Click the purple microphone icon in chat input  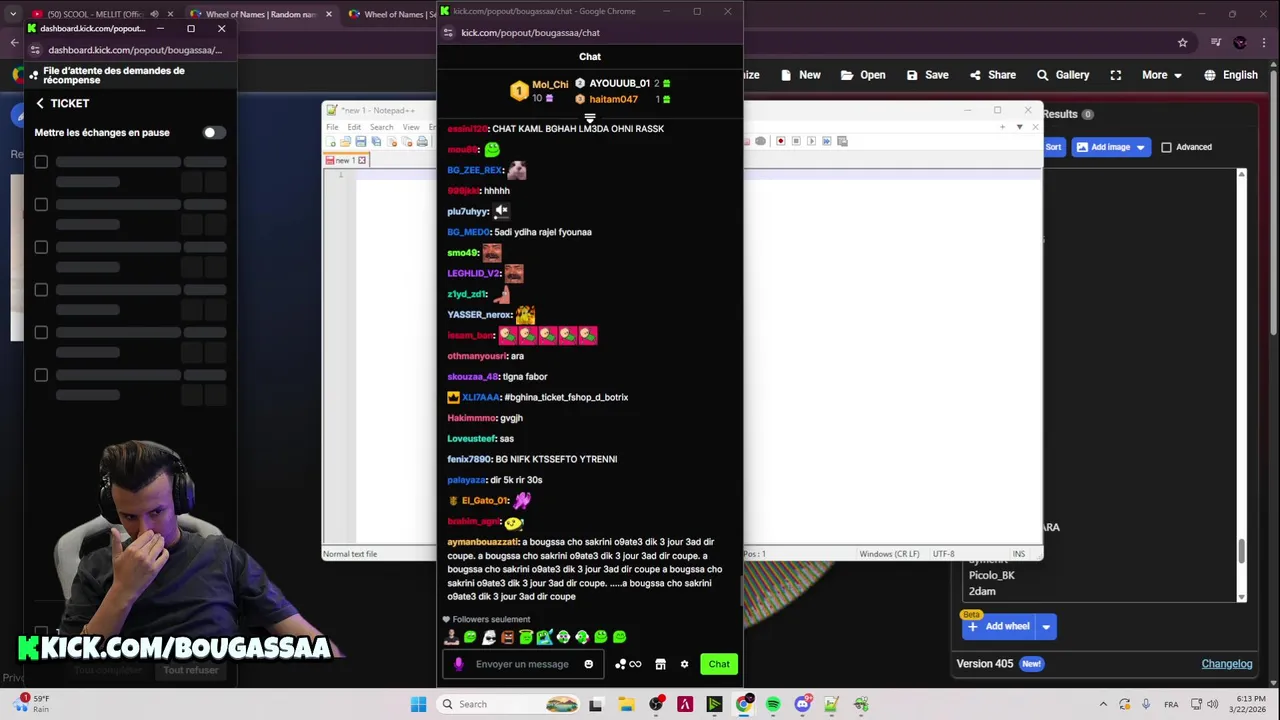tap(459, 664)
